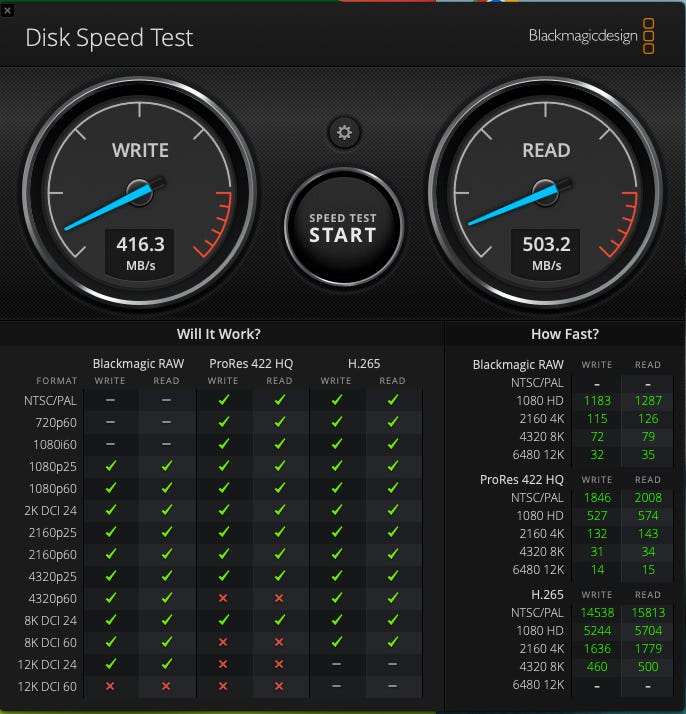686x714 pixels.
Task: Click ProRes 422 HQ write checkmark for NTSC/PAL
Action: tap(223, 400)
